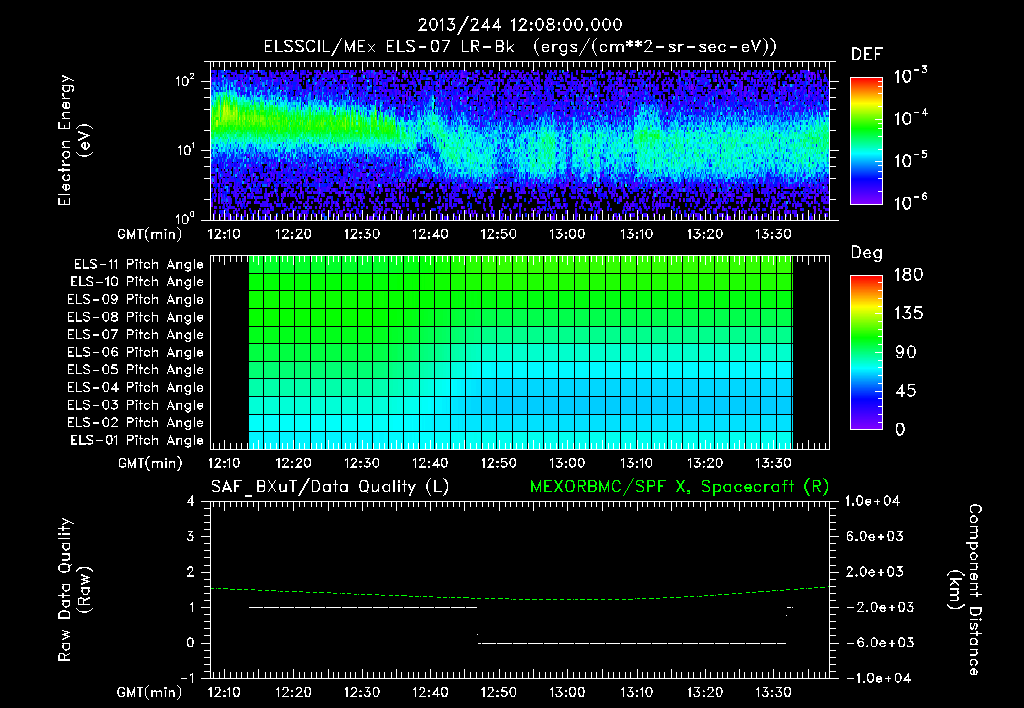Select the green MEXORBMC/SPF X, Spacecraft (R) title

pyautogui.click(x=679, y=487)
